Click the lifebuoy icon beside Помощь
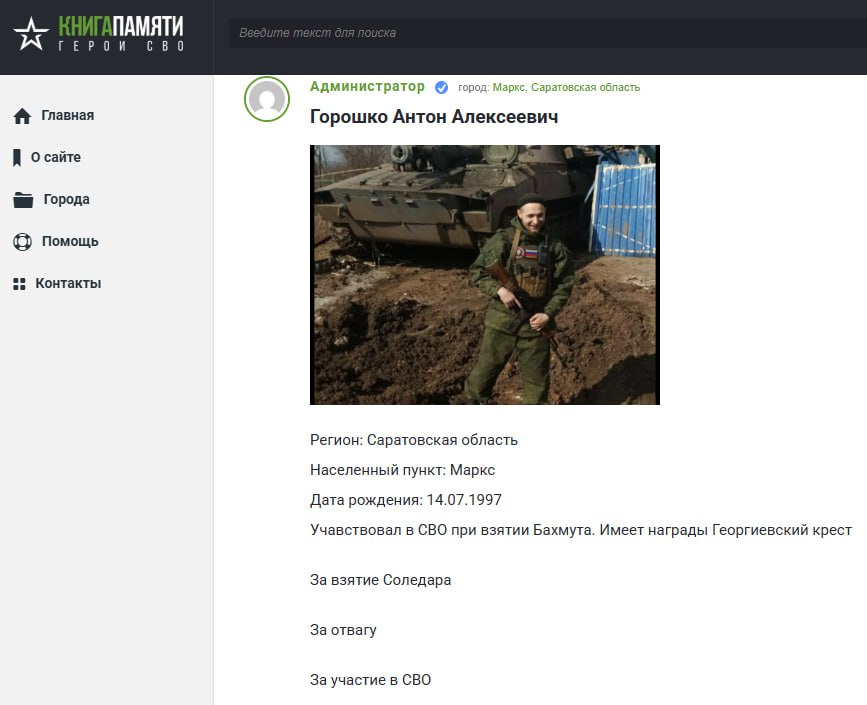Image resolution: width=867 pixels, height=705 pixels. click(x=22, y=242)
